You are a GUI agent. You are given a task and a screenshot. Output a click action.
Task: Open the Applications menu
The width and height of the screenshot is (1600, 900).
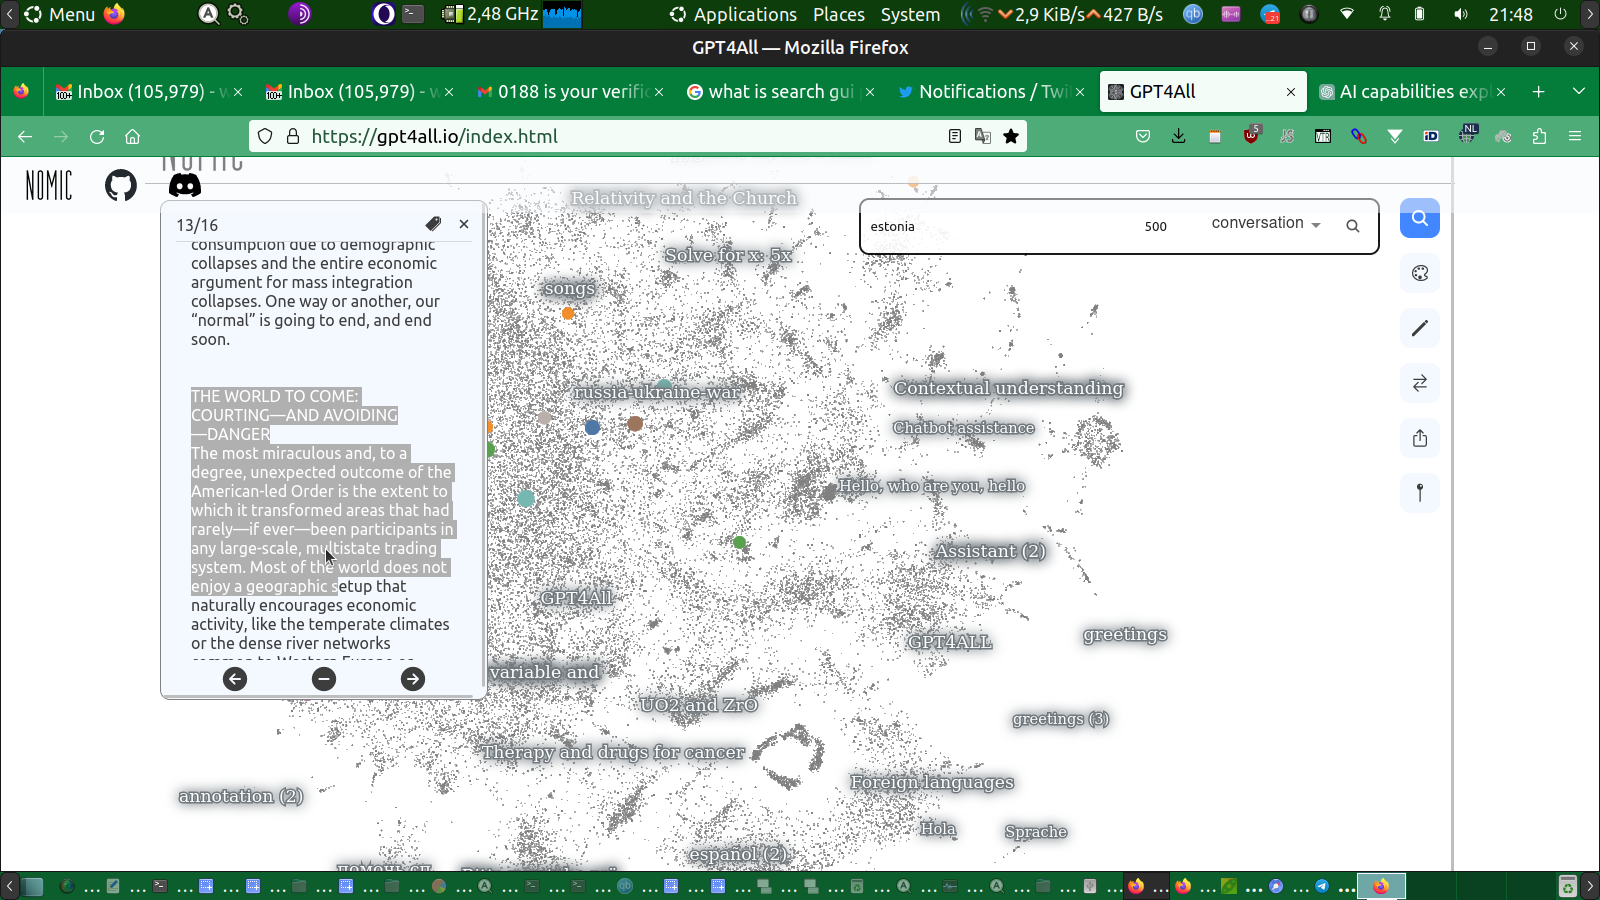click(x=734, y=14)
